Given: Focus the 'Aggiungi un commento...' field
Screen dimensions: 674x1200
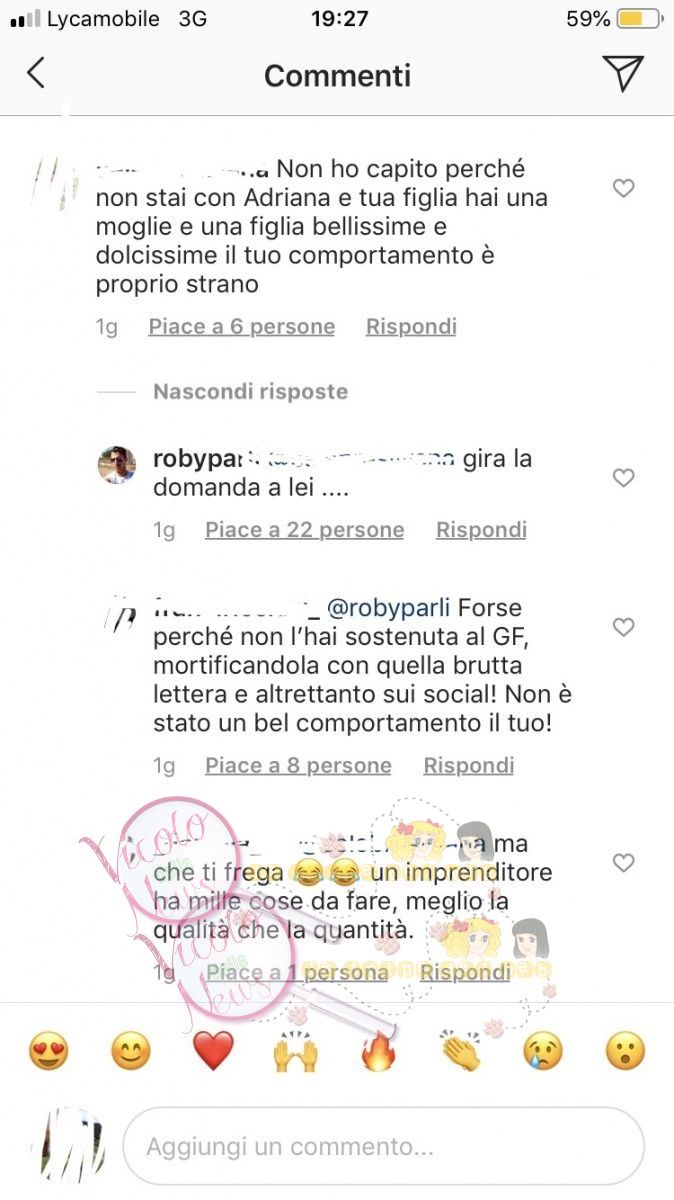Looking at the screenshot, I should pos(383,1146).
